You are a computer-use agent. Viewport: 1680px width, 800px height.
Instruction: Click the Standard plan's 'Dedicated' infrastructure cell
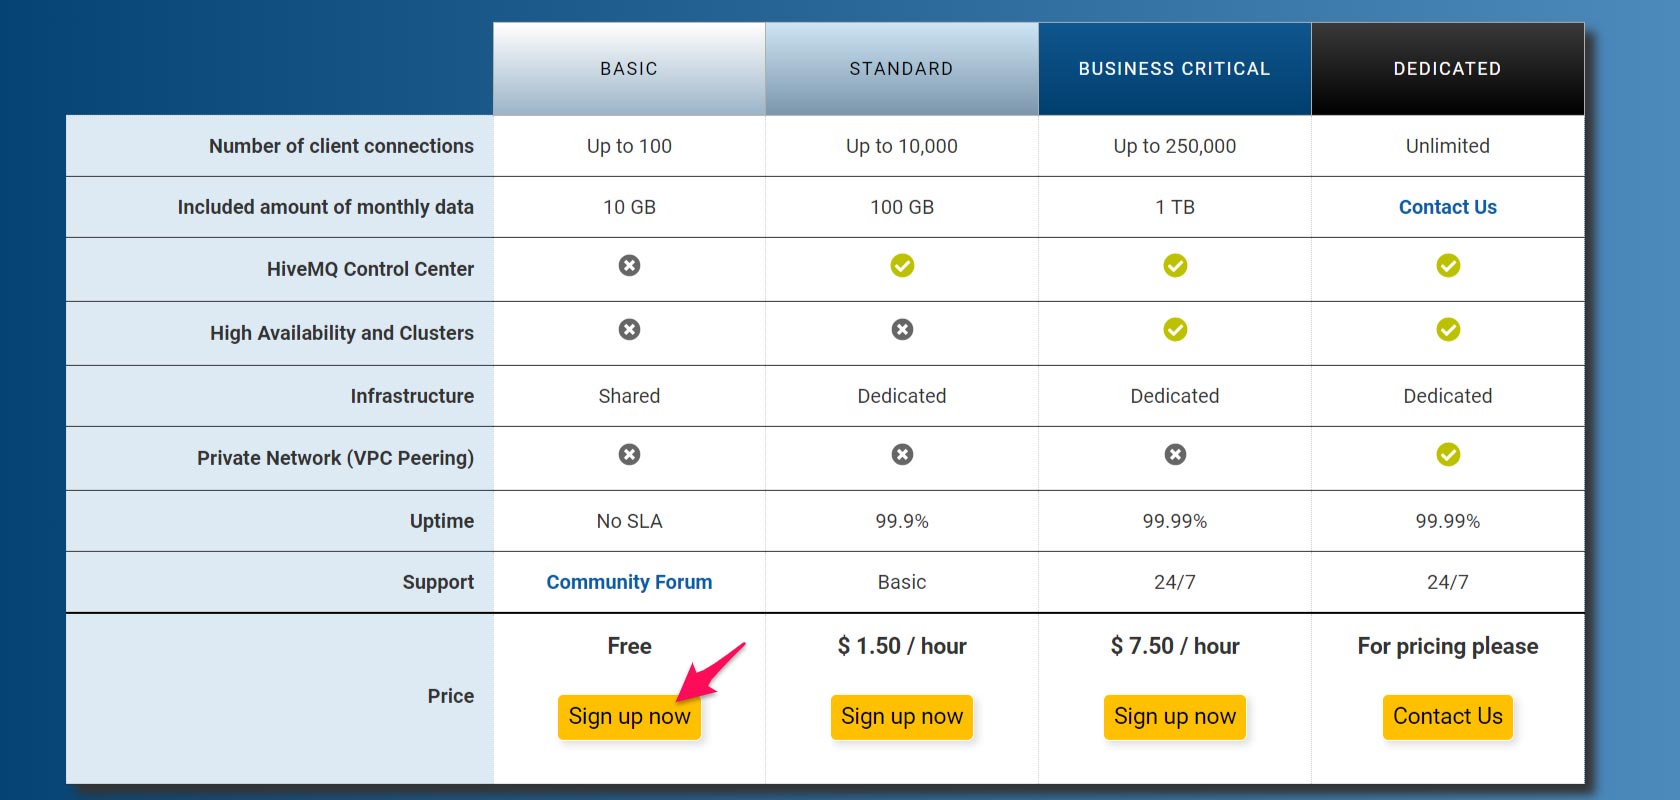(902, 396)
